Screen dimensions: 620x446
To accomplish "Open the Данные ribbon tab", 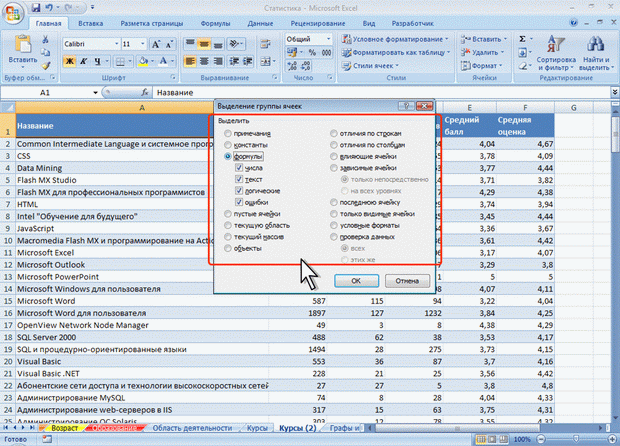I will click(260, 23).
